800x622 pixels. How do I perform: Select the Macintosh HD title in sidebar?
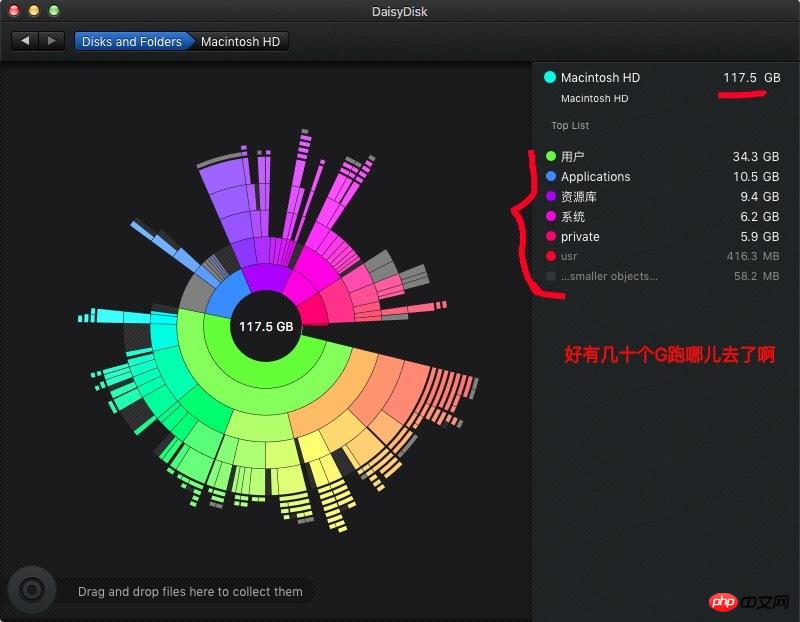click(x=600, y=78)
